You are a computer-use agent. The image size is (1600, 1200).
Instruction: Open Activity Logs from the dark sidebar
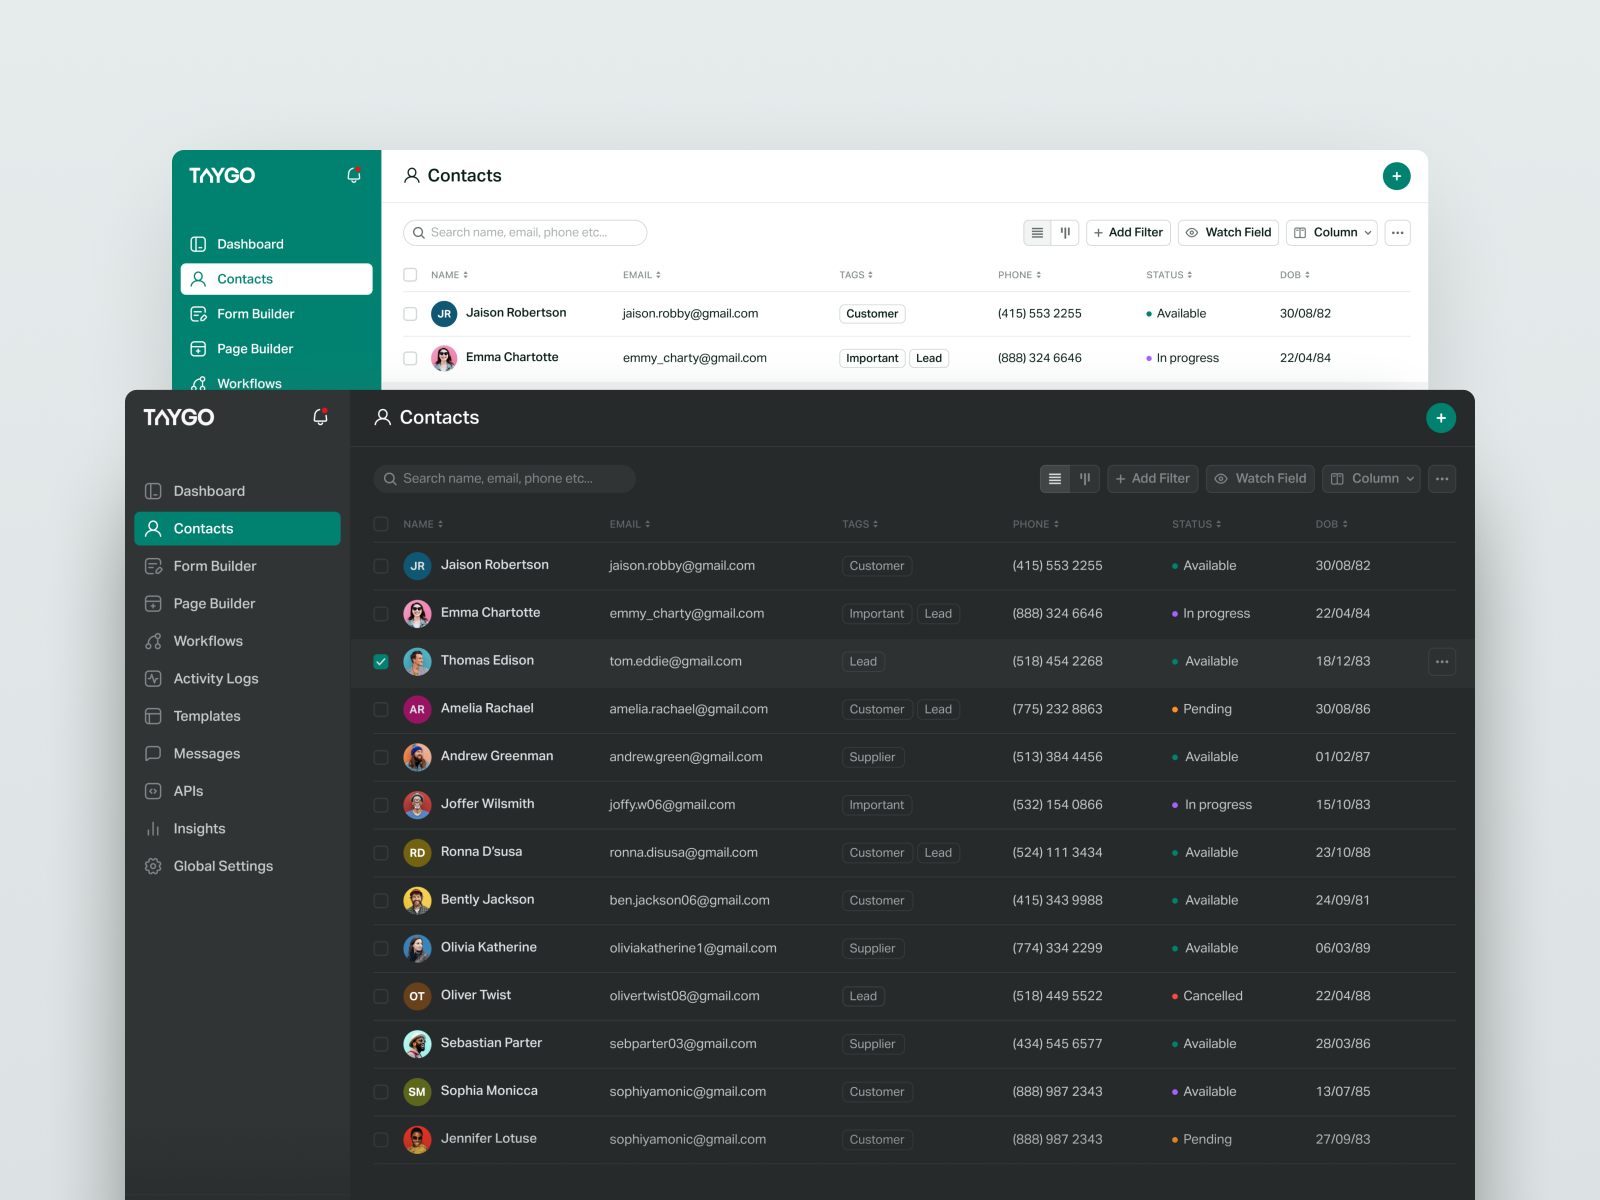click(x=215, y=679)
